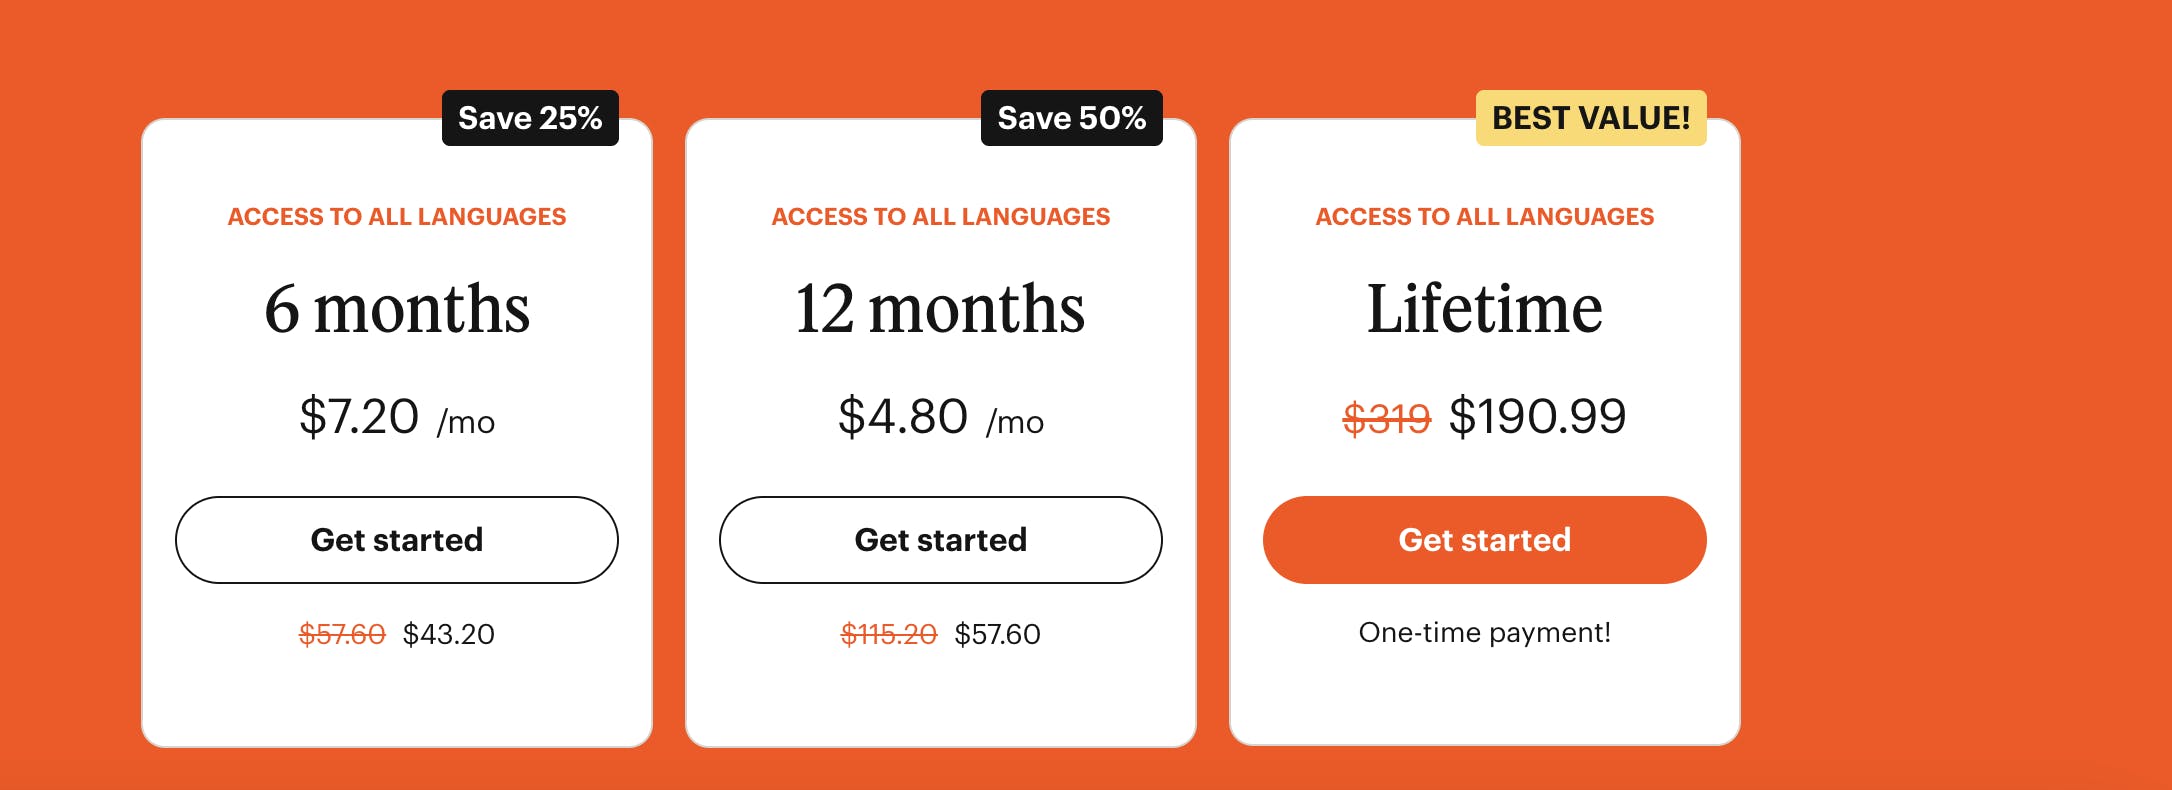Screen dimensions: 2172x790
Task: Click the Save 25% badge
Action: coord(530,118)
